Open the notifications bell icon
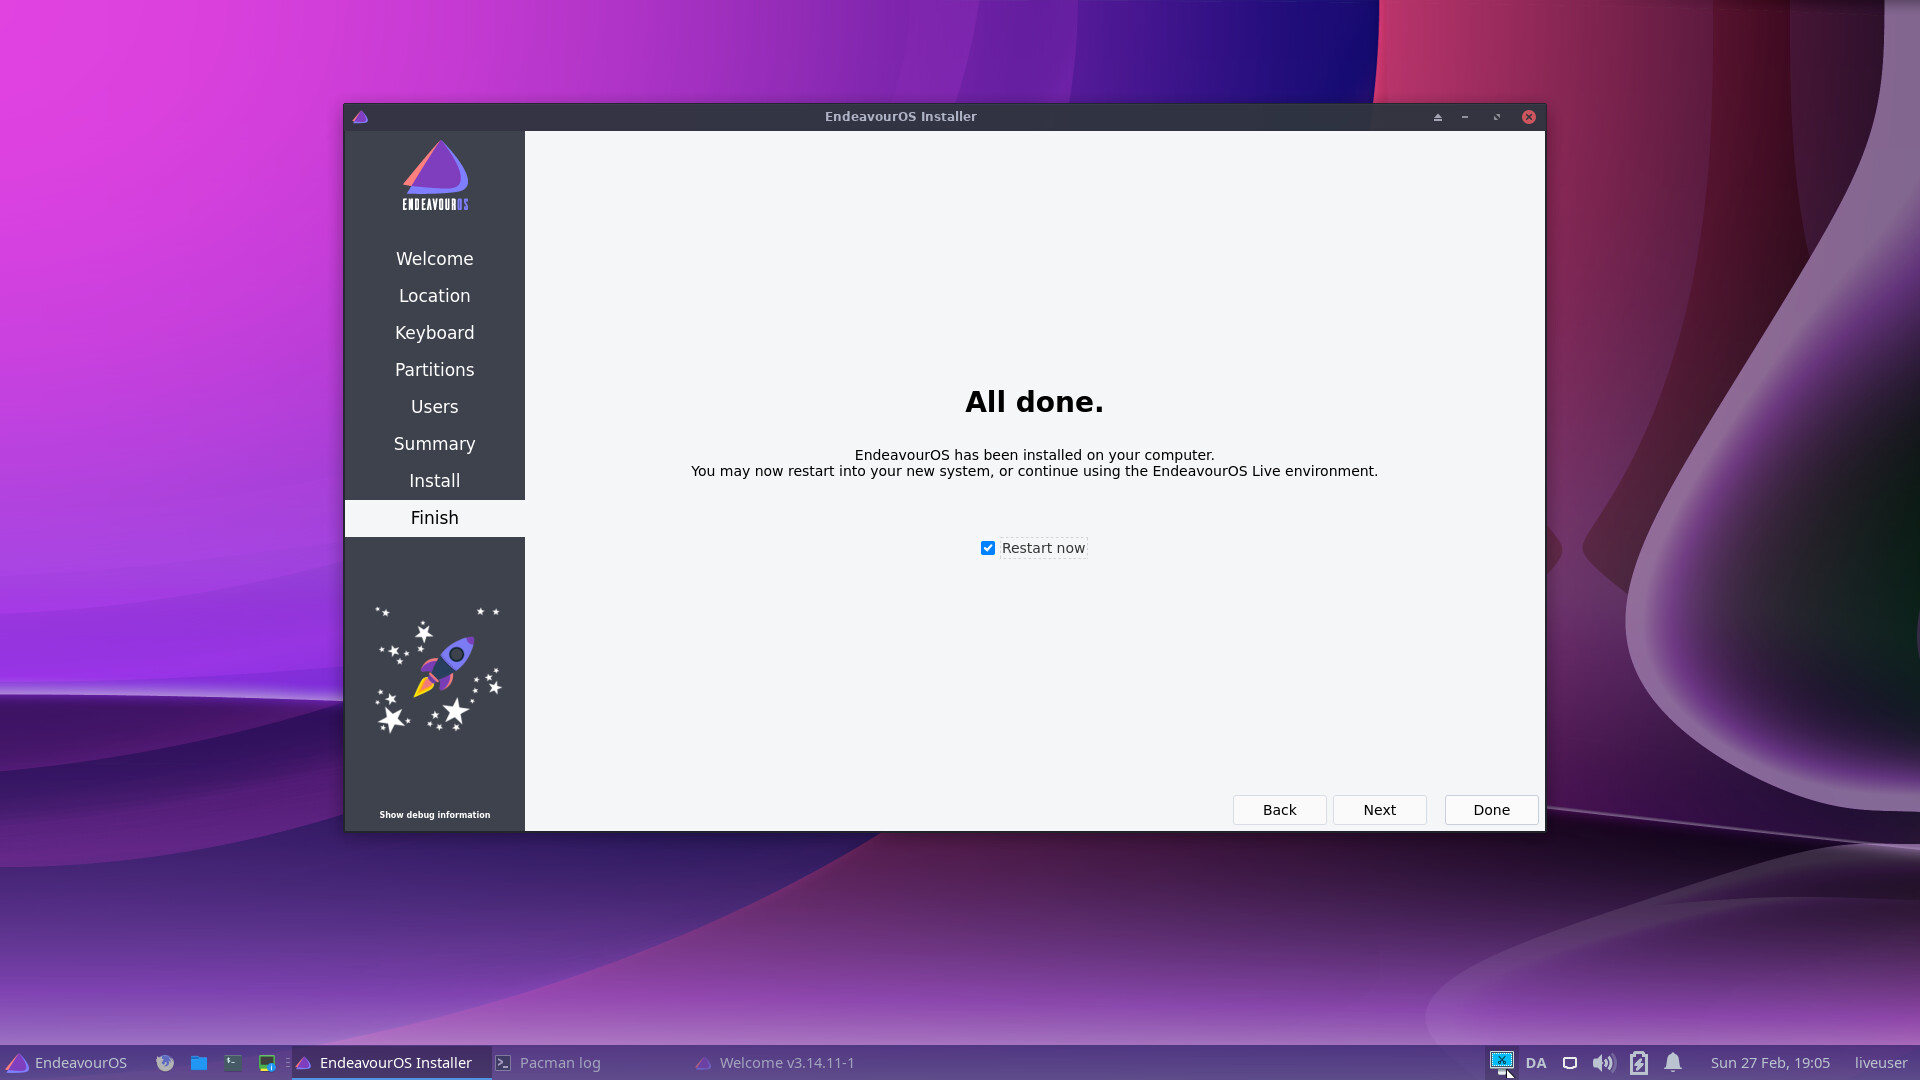Screen dimensions: 1920x1080 [x=1673, y=1062]
